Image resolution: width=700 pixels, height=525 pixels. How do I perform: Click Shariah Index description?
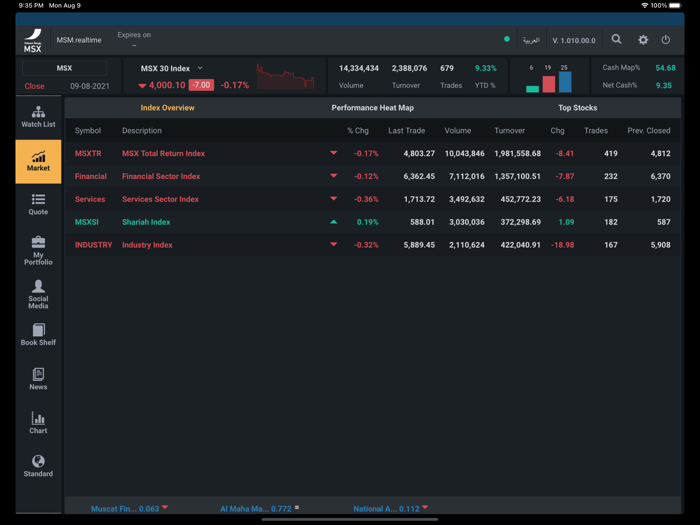point(146,222)
